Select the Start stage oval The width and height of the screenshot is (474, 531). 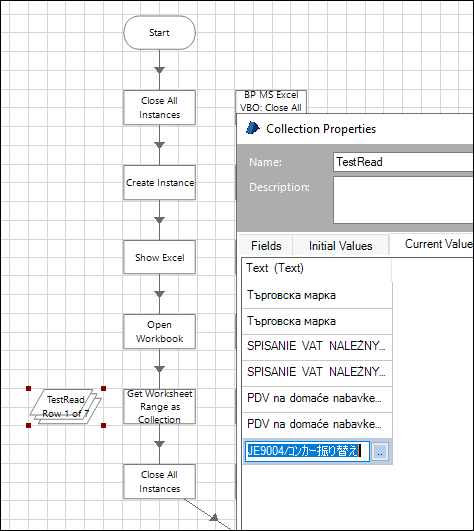(159, 33)
